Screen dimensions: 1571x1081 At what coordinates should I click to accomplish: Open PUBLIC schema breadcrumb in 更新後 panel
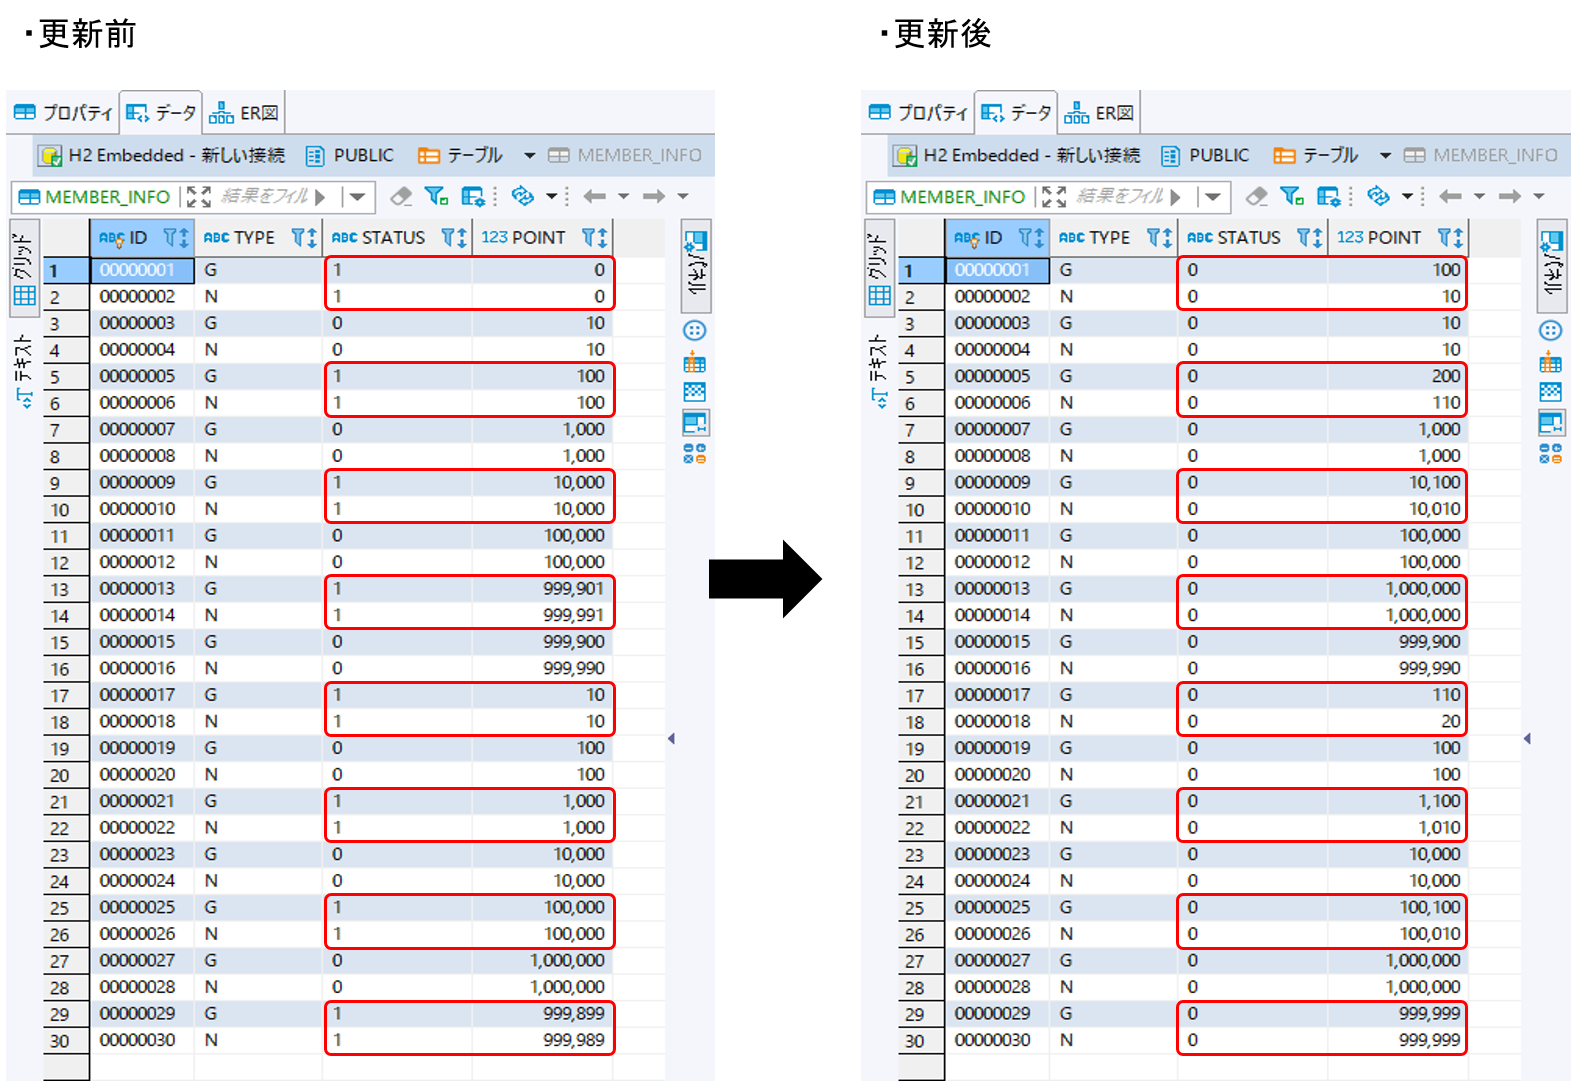coord(1206,156)
